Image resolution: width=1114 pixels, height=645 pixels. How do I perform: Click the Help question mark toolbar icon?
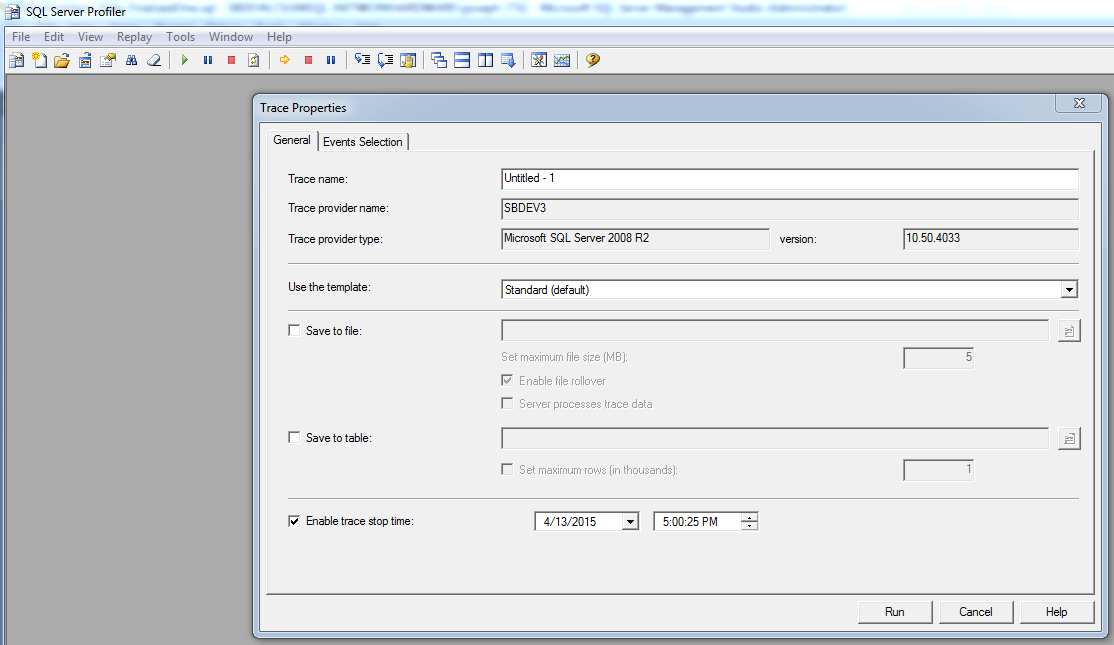pos(592,60)
